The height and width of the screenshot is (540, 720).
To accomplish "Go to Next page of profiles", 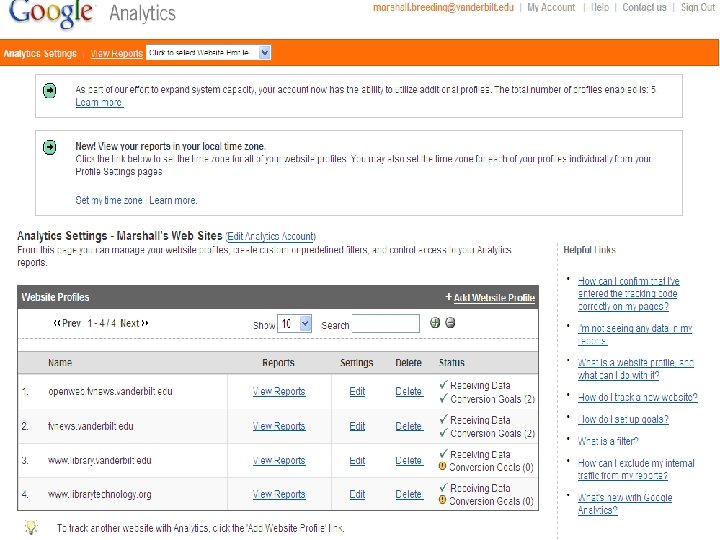I will [x=134, y=323].
